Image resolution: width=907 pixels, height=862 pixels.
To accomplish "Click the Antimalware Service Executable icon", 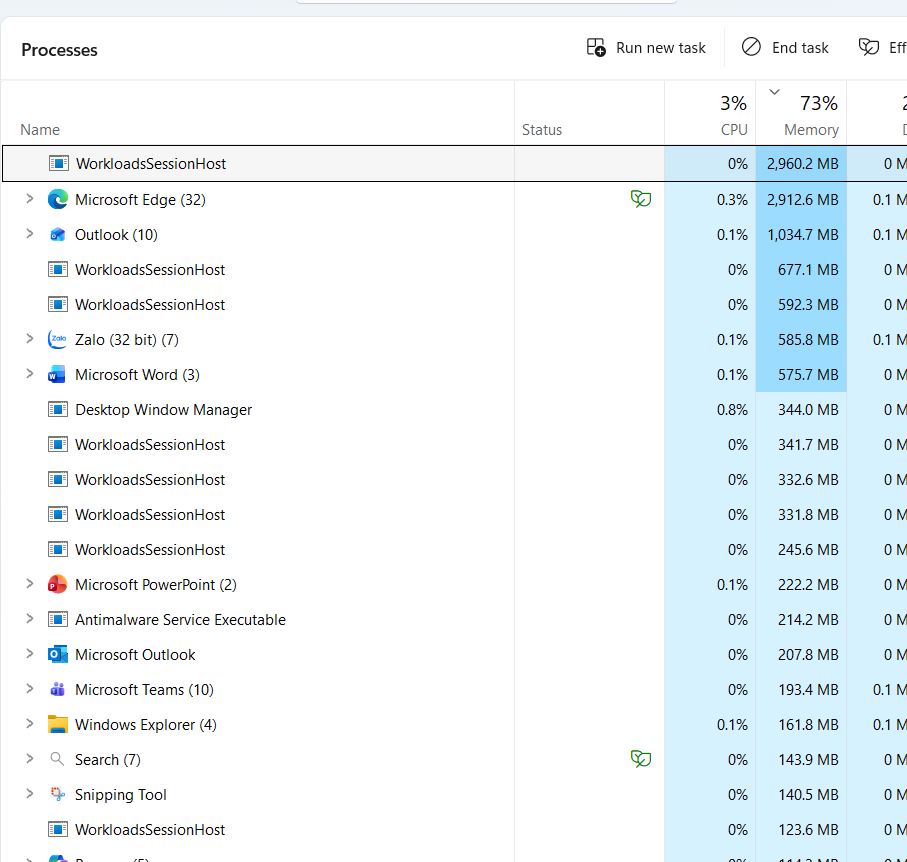I will point(58,620).
